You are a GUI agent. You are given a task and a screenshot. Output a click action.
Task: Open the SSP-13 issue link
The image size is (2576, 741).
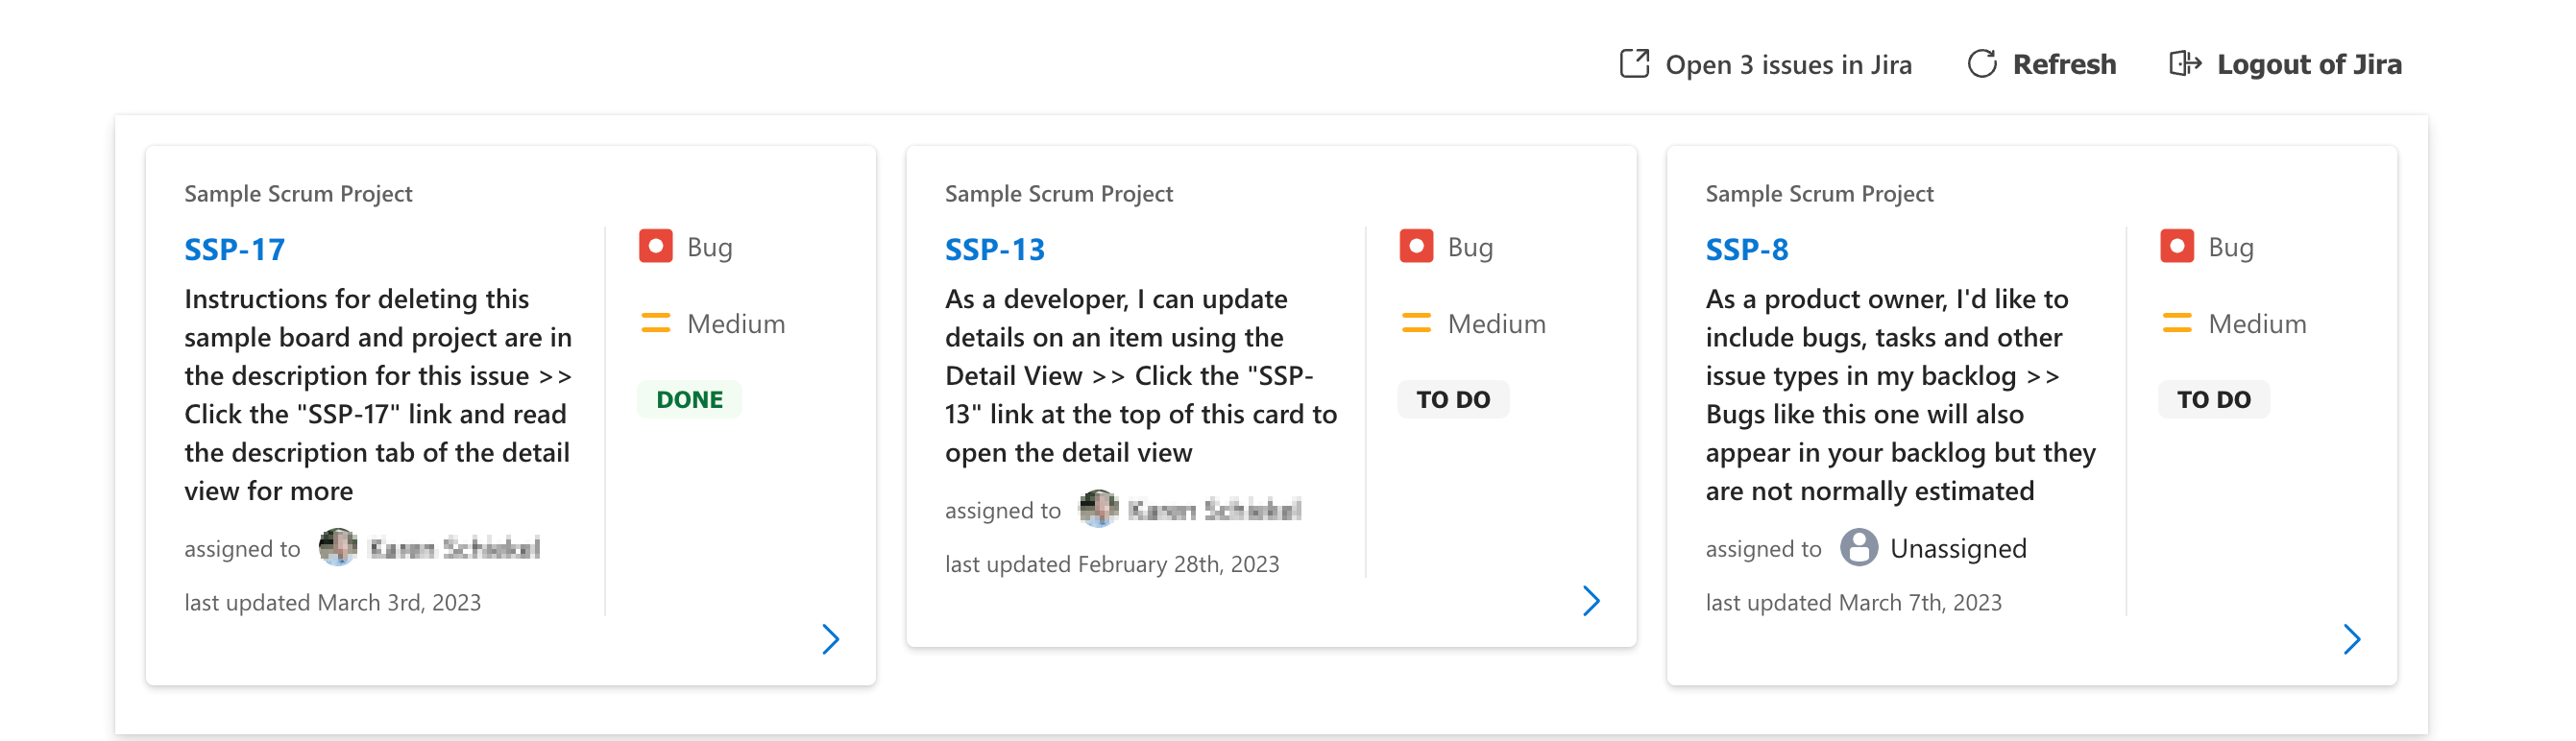tap(994, 249)
